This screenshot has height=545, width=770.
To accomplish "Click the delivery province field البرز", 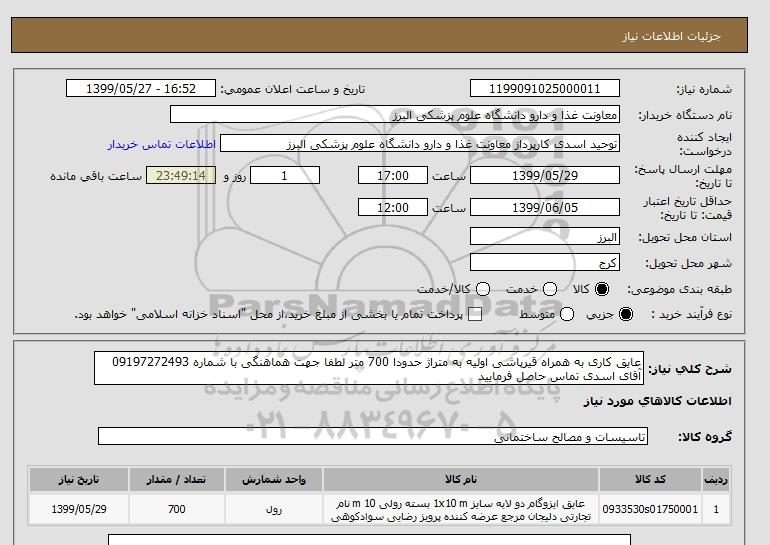I will pos(545,236).
